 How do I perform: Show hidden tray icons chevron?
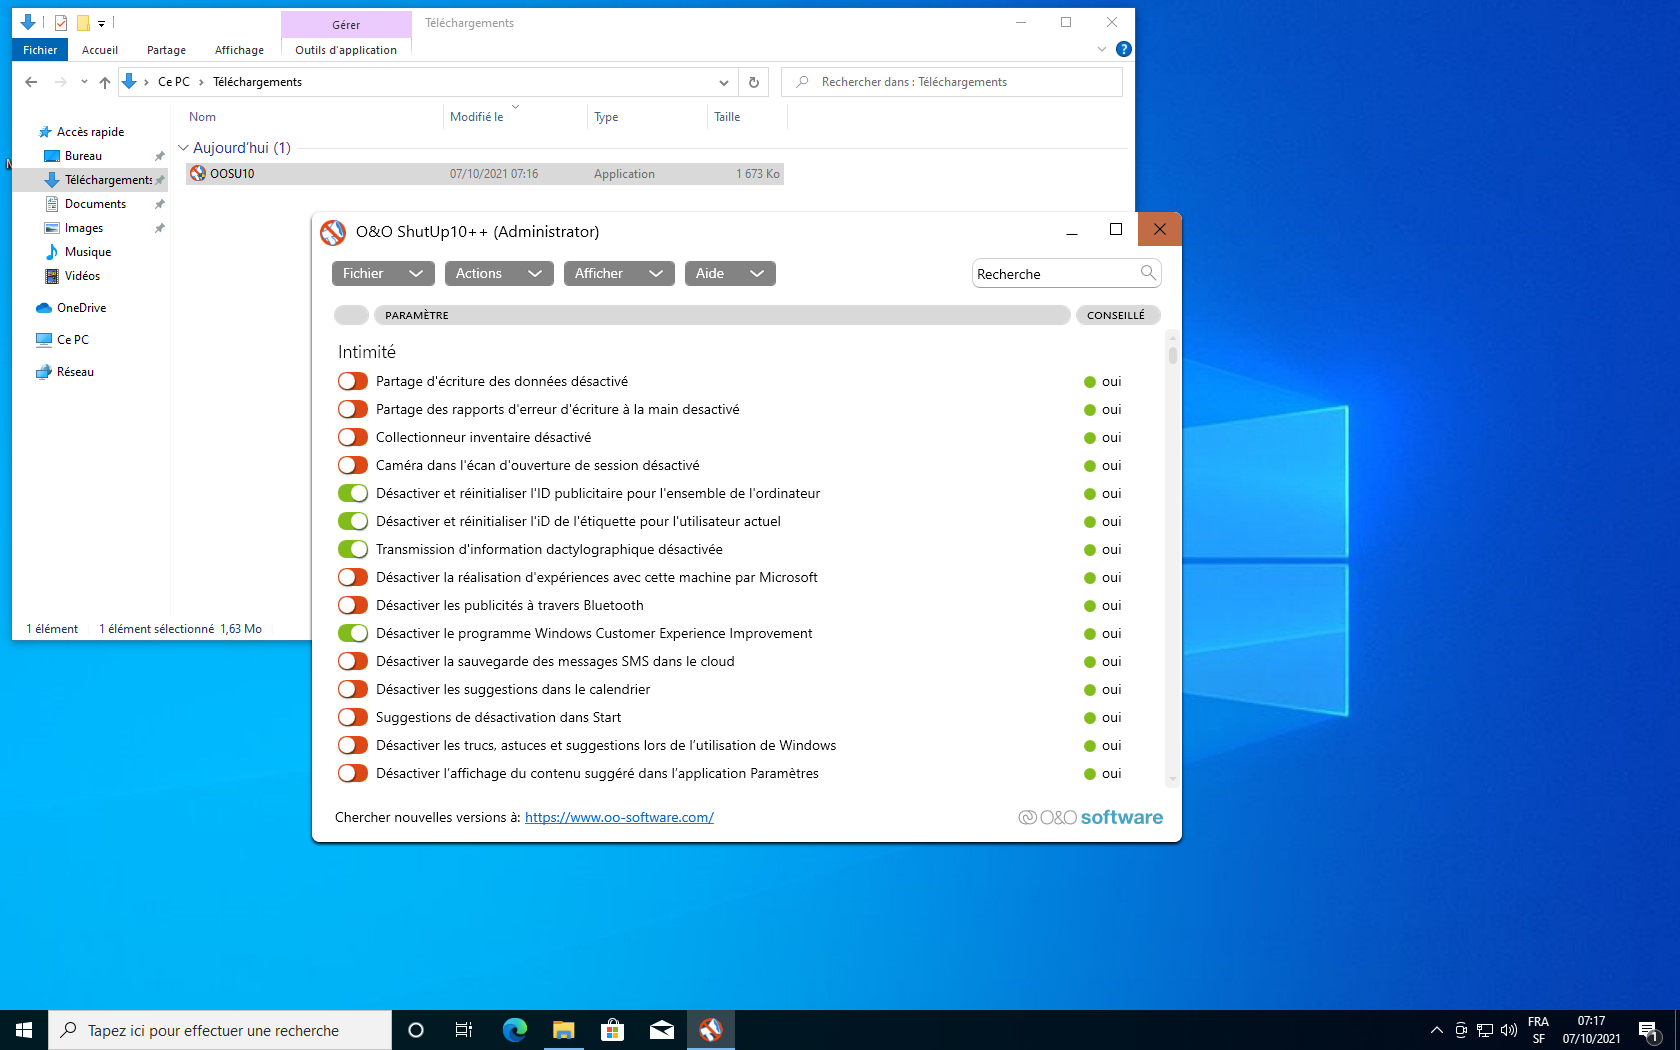[x=1437, y=1030]
